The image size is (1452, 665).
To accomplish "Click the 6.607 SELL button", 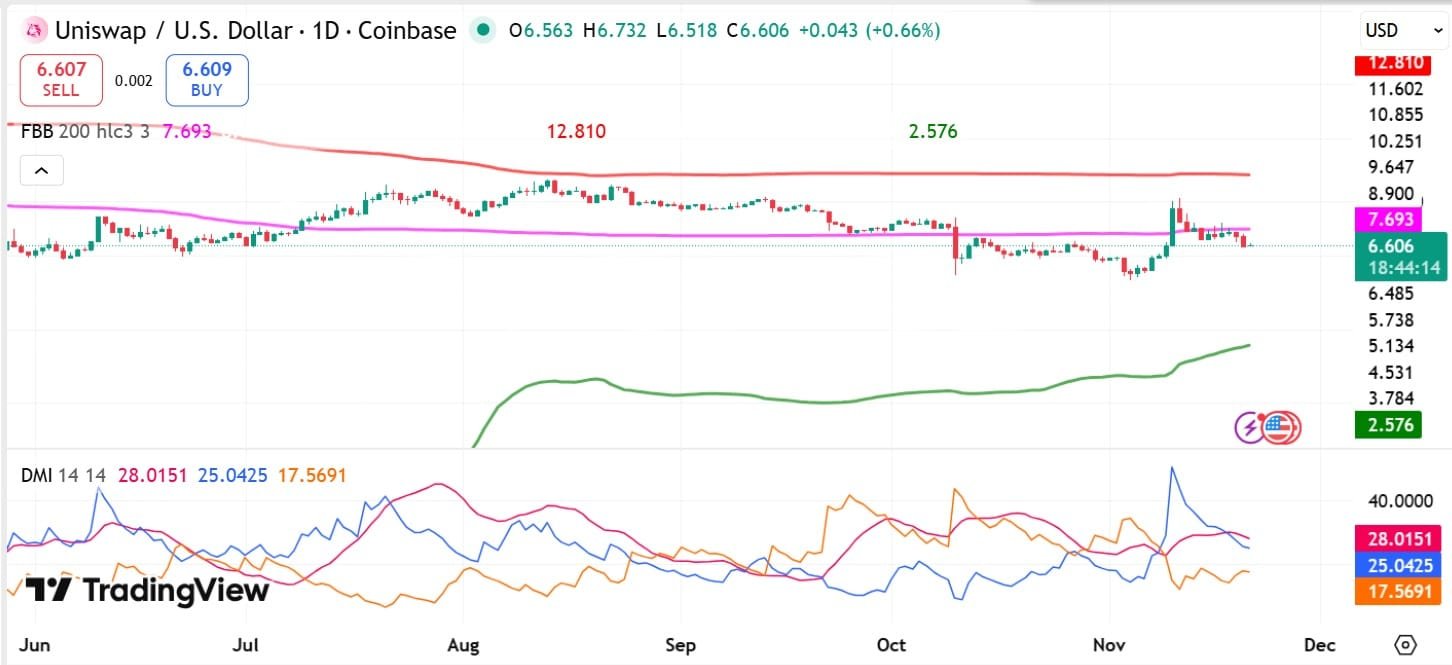I will point(61,80).
